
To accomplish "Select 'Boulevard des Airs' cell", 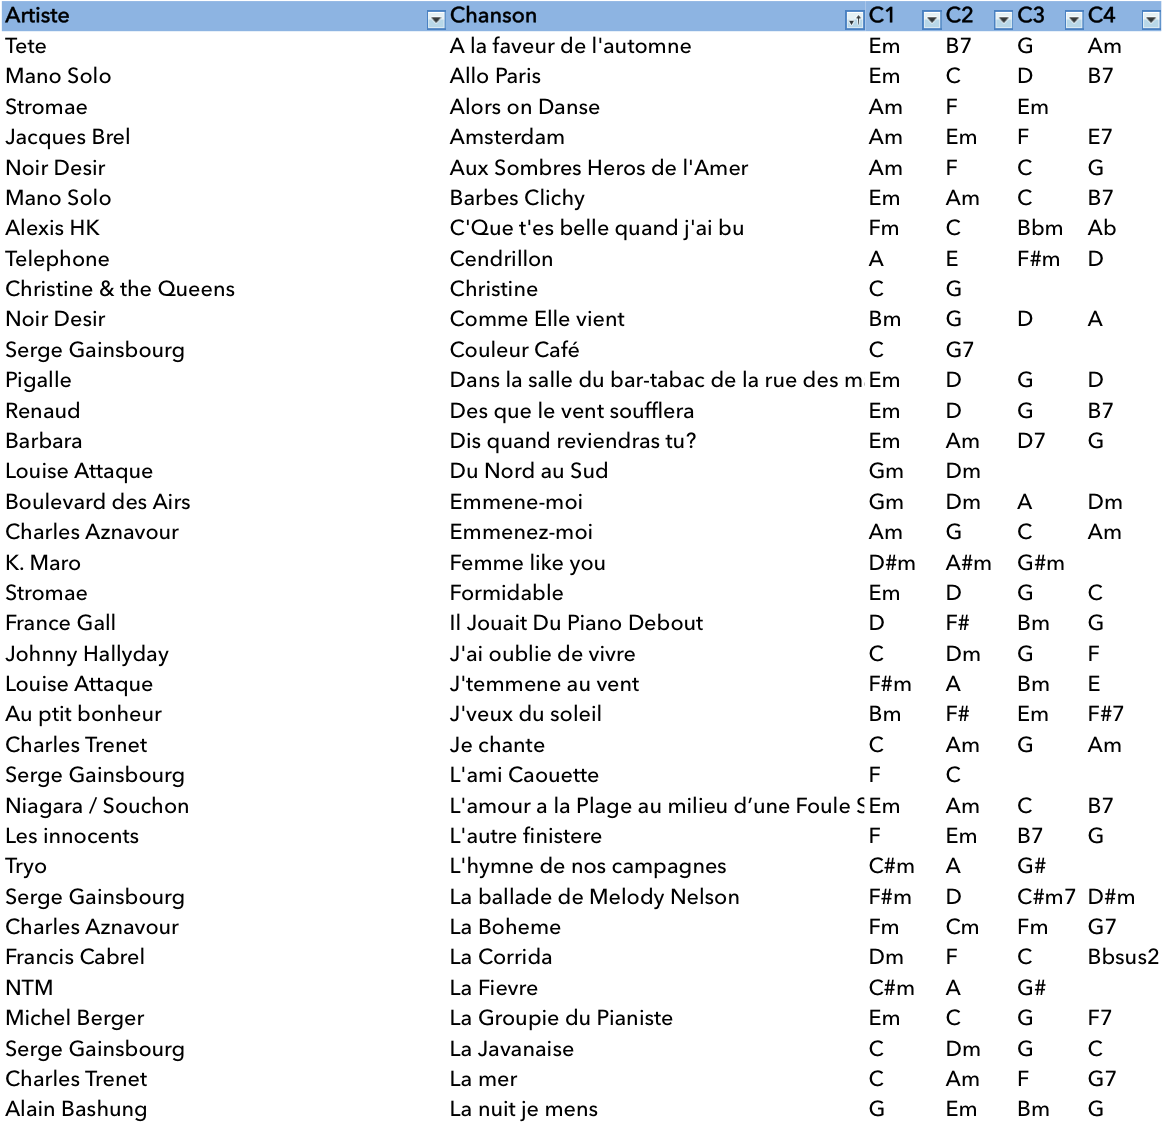I will pos(98,502).
